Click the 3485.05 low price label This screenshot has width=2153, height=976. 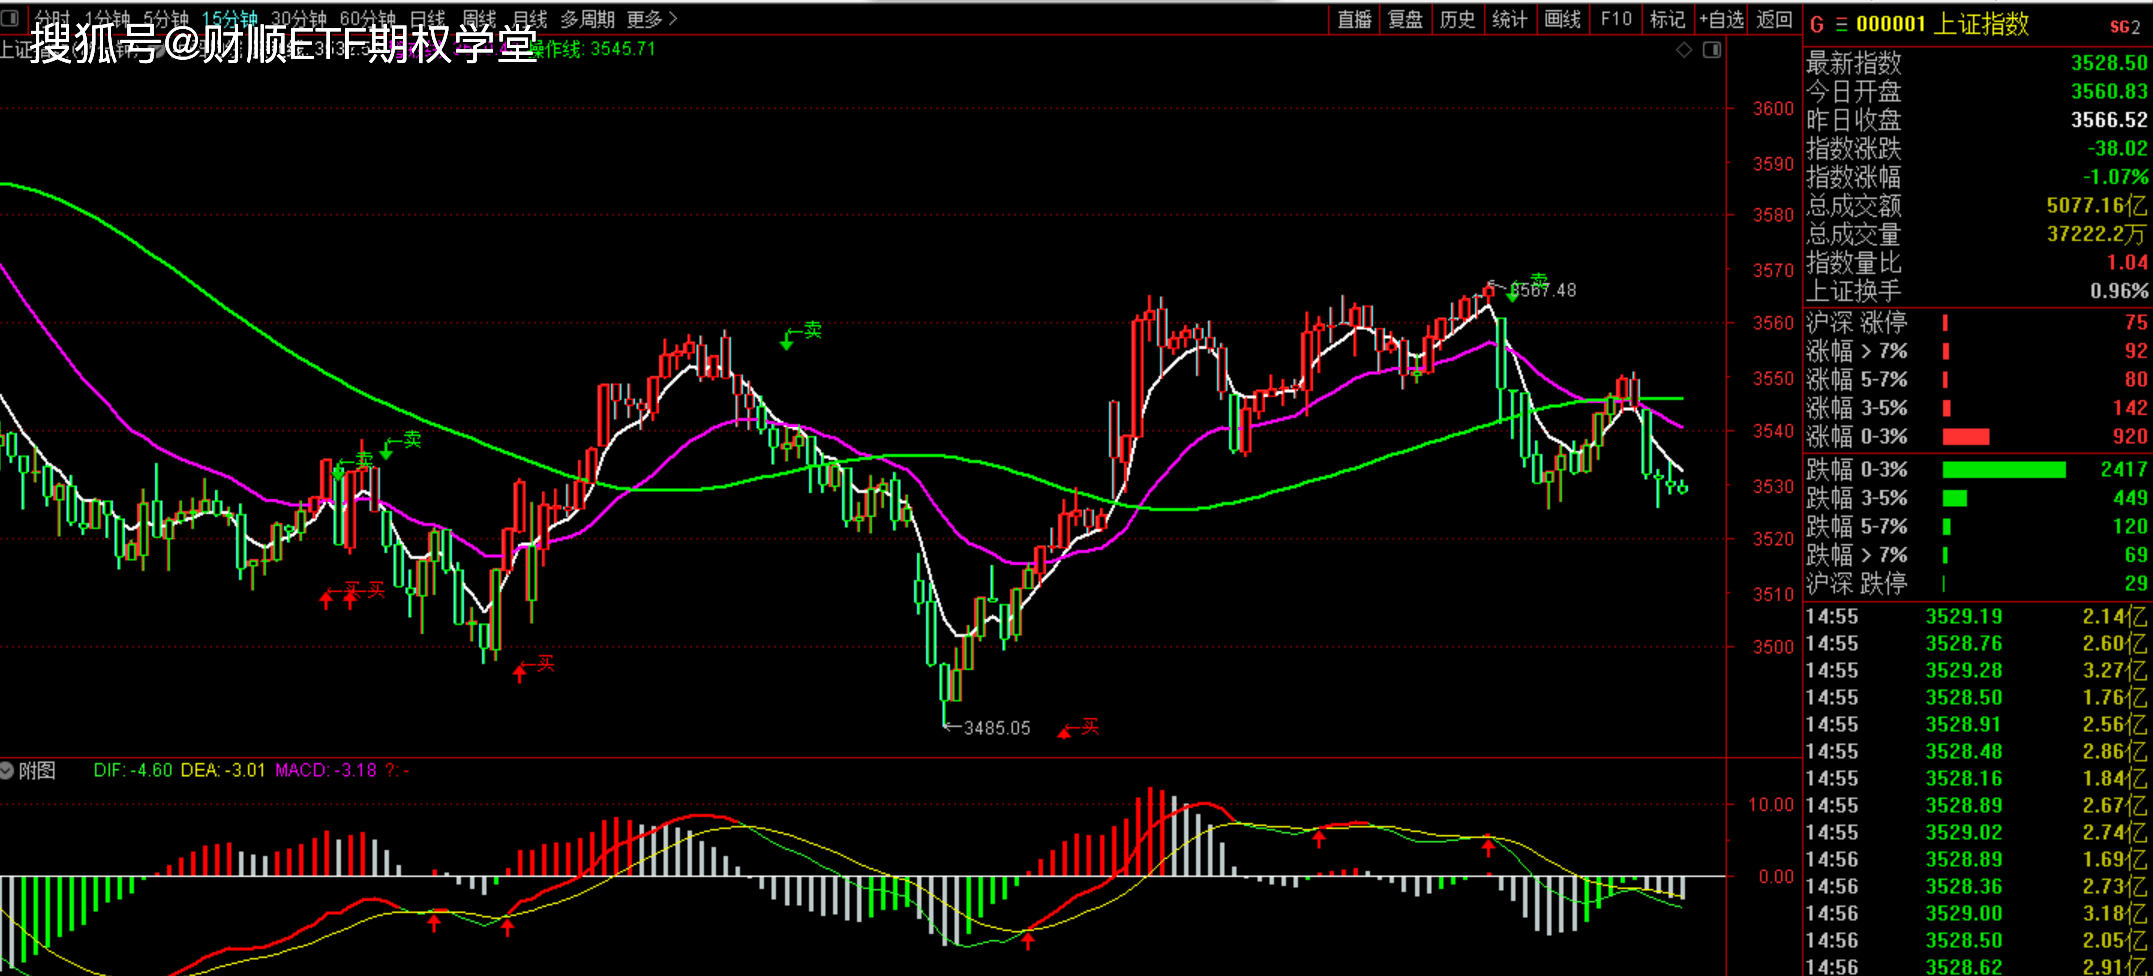pyautogui.click(x=996, y=728)
